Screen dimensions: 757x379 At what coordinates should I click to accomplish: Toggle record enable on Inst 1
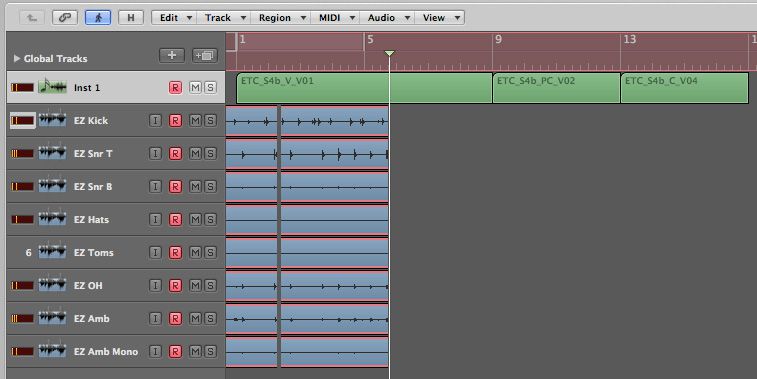[x=175, y=87]
